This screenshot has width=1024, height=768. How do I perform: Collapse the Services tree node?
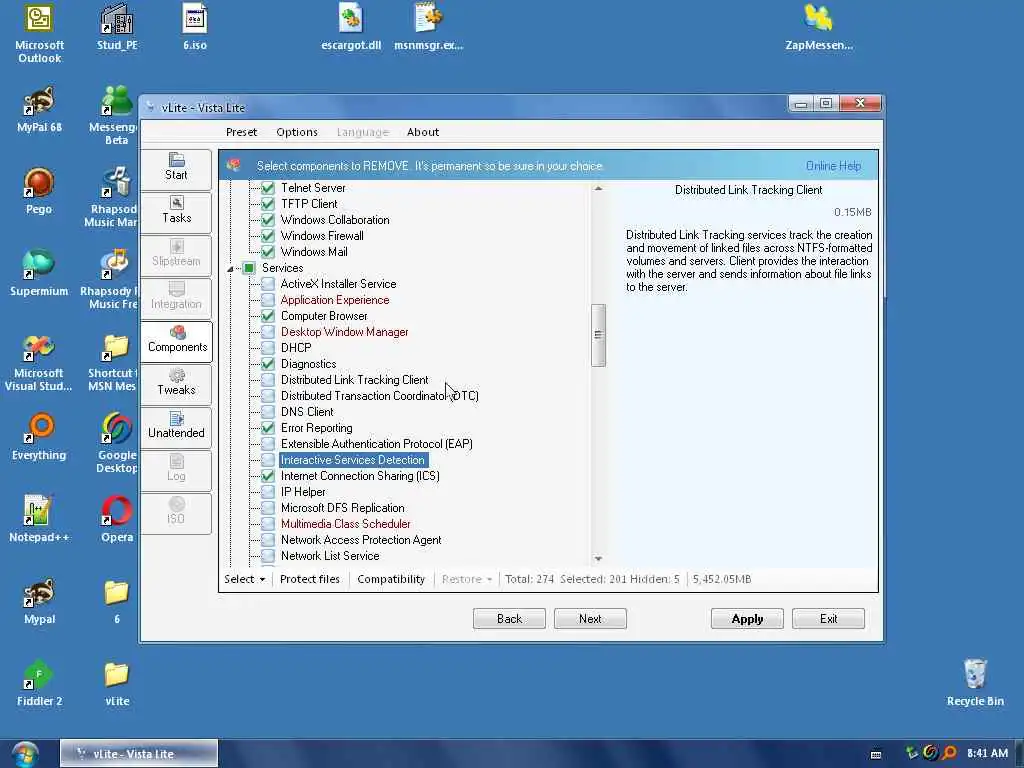231,268
